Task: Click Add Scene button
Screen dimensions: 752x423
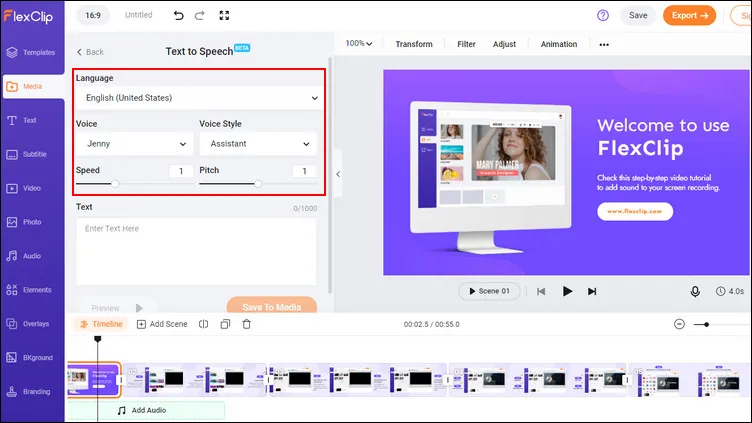Action: pos(162,324)
